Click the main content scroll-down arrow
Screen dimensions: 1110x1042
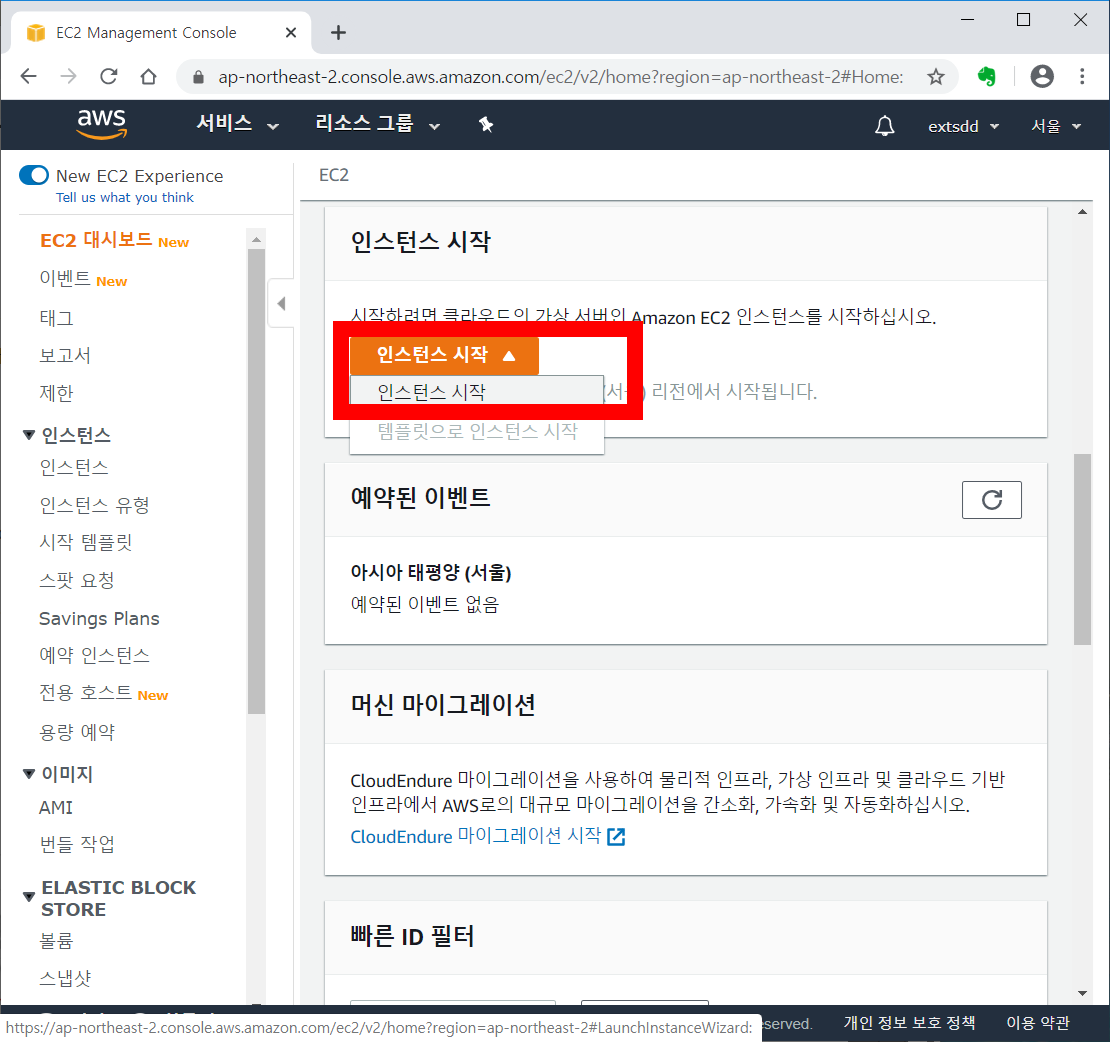1082,993
